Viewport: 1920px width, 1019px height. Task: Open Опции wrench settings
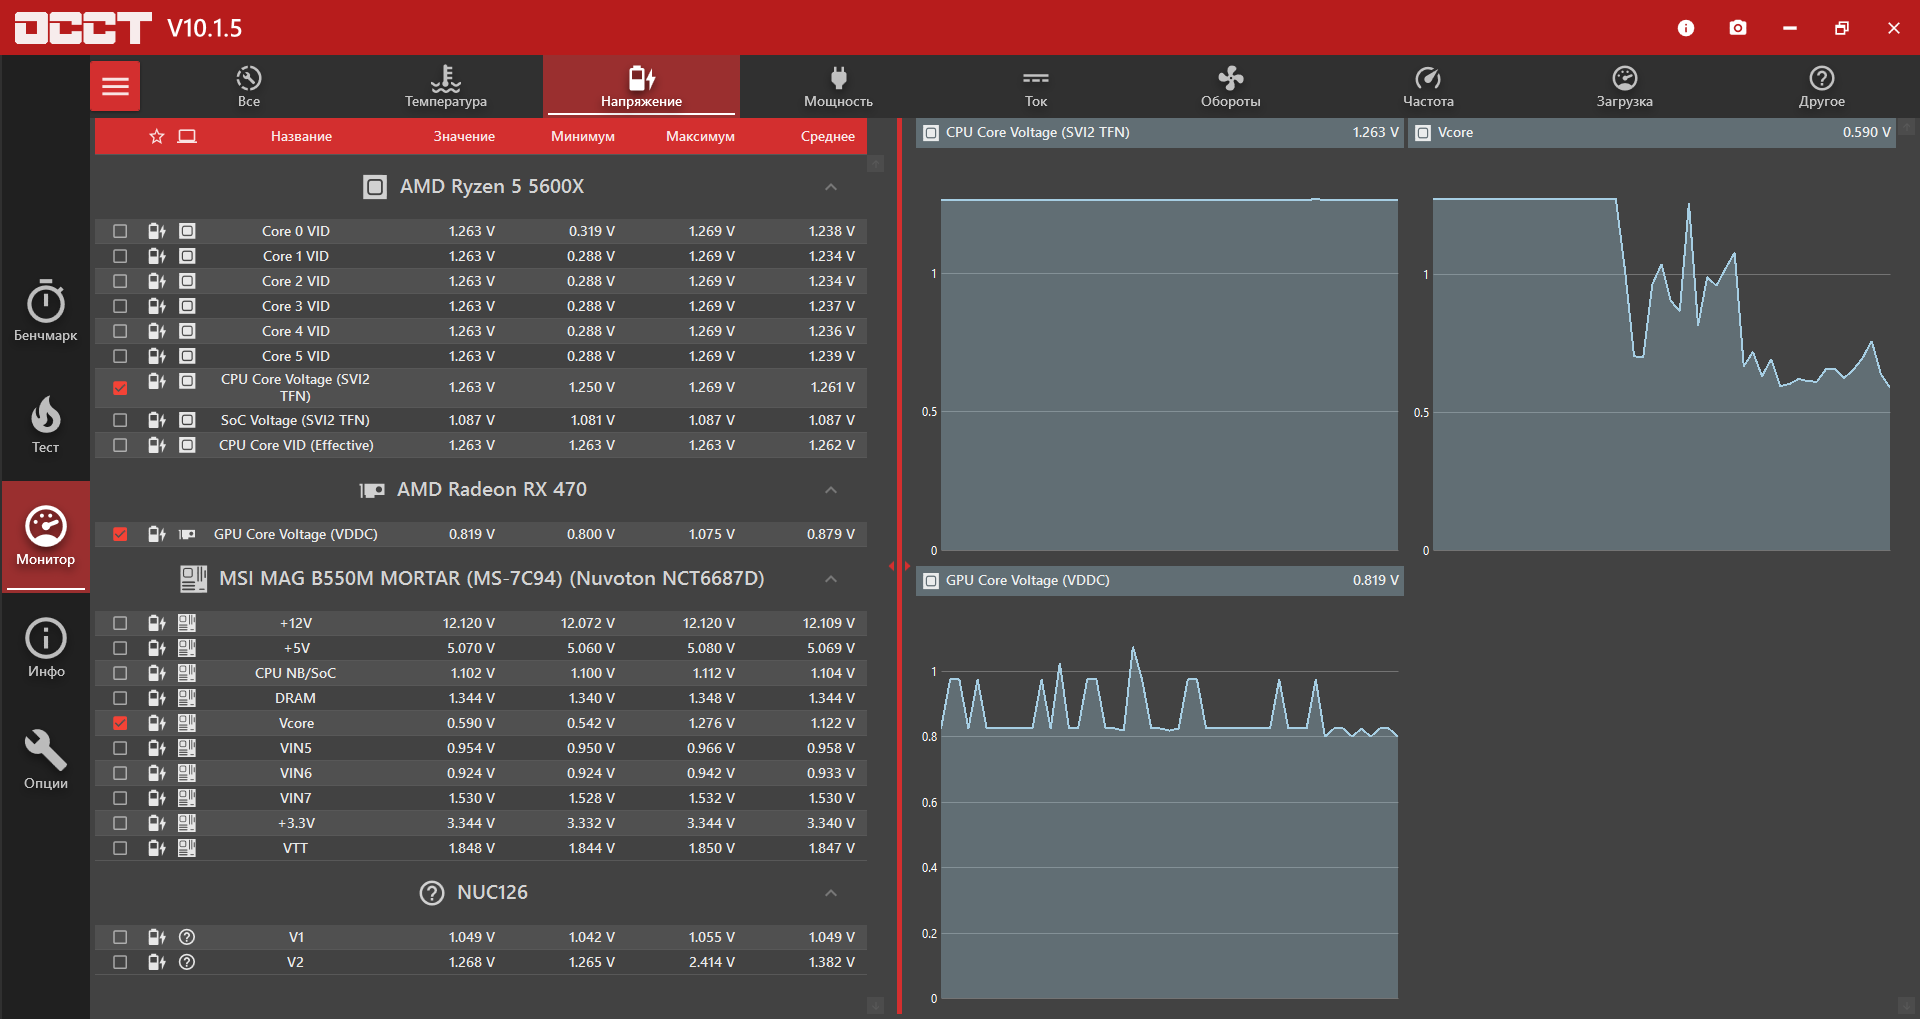click(x=45, y=760)
